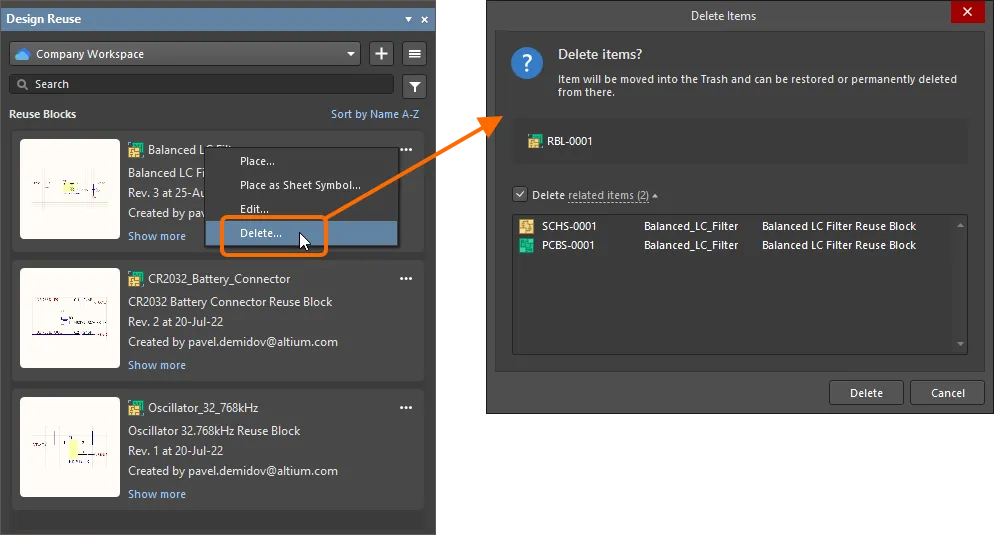Image resolution: width=994 pixels, height=535 pixels.
Task: Click the Cancel button in dialog
Action: click(948, 393)
